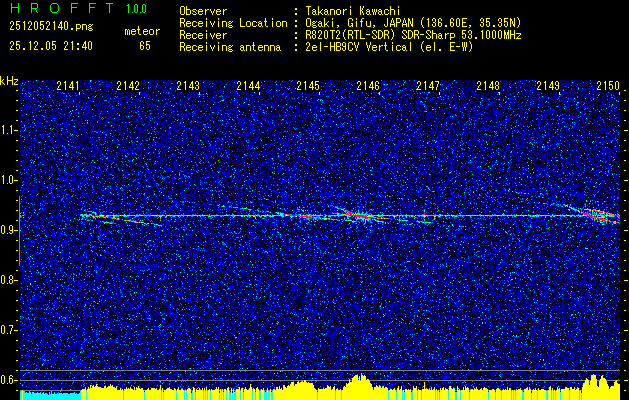Click the R820T2(RTL-SDR) SDR-Sharp 53.1000MHz text
The image size is (629, 400).
pos(413,35)
